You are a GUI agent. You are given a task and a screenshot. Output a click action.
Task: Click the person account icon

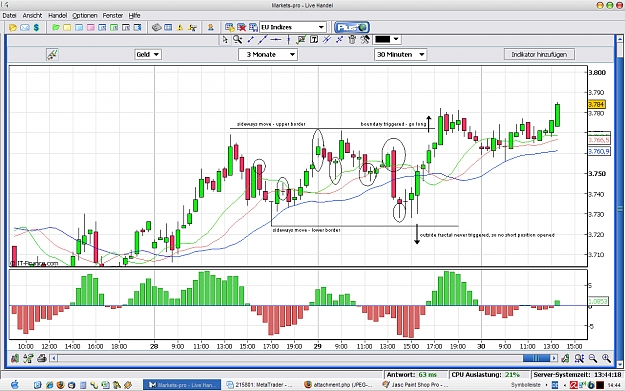tap(210, 28)
